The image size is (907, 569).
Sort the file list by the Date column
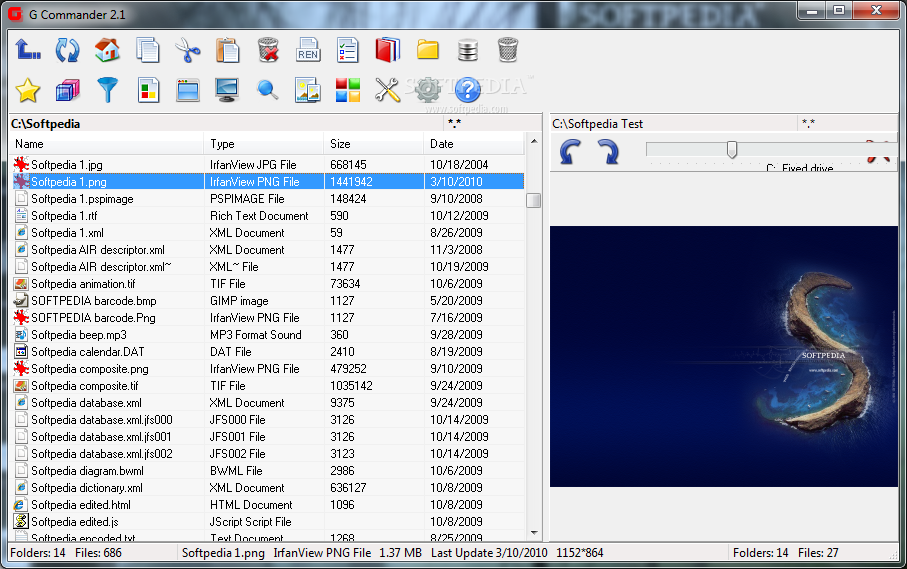474,144
